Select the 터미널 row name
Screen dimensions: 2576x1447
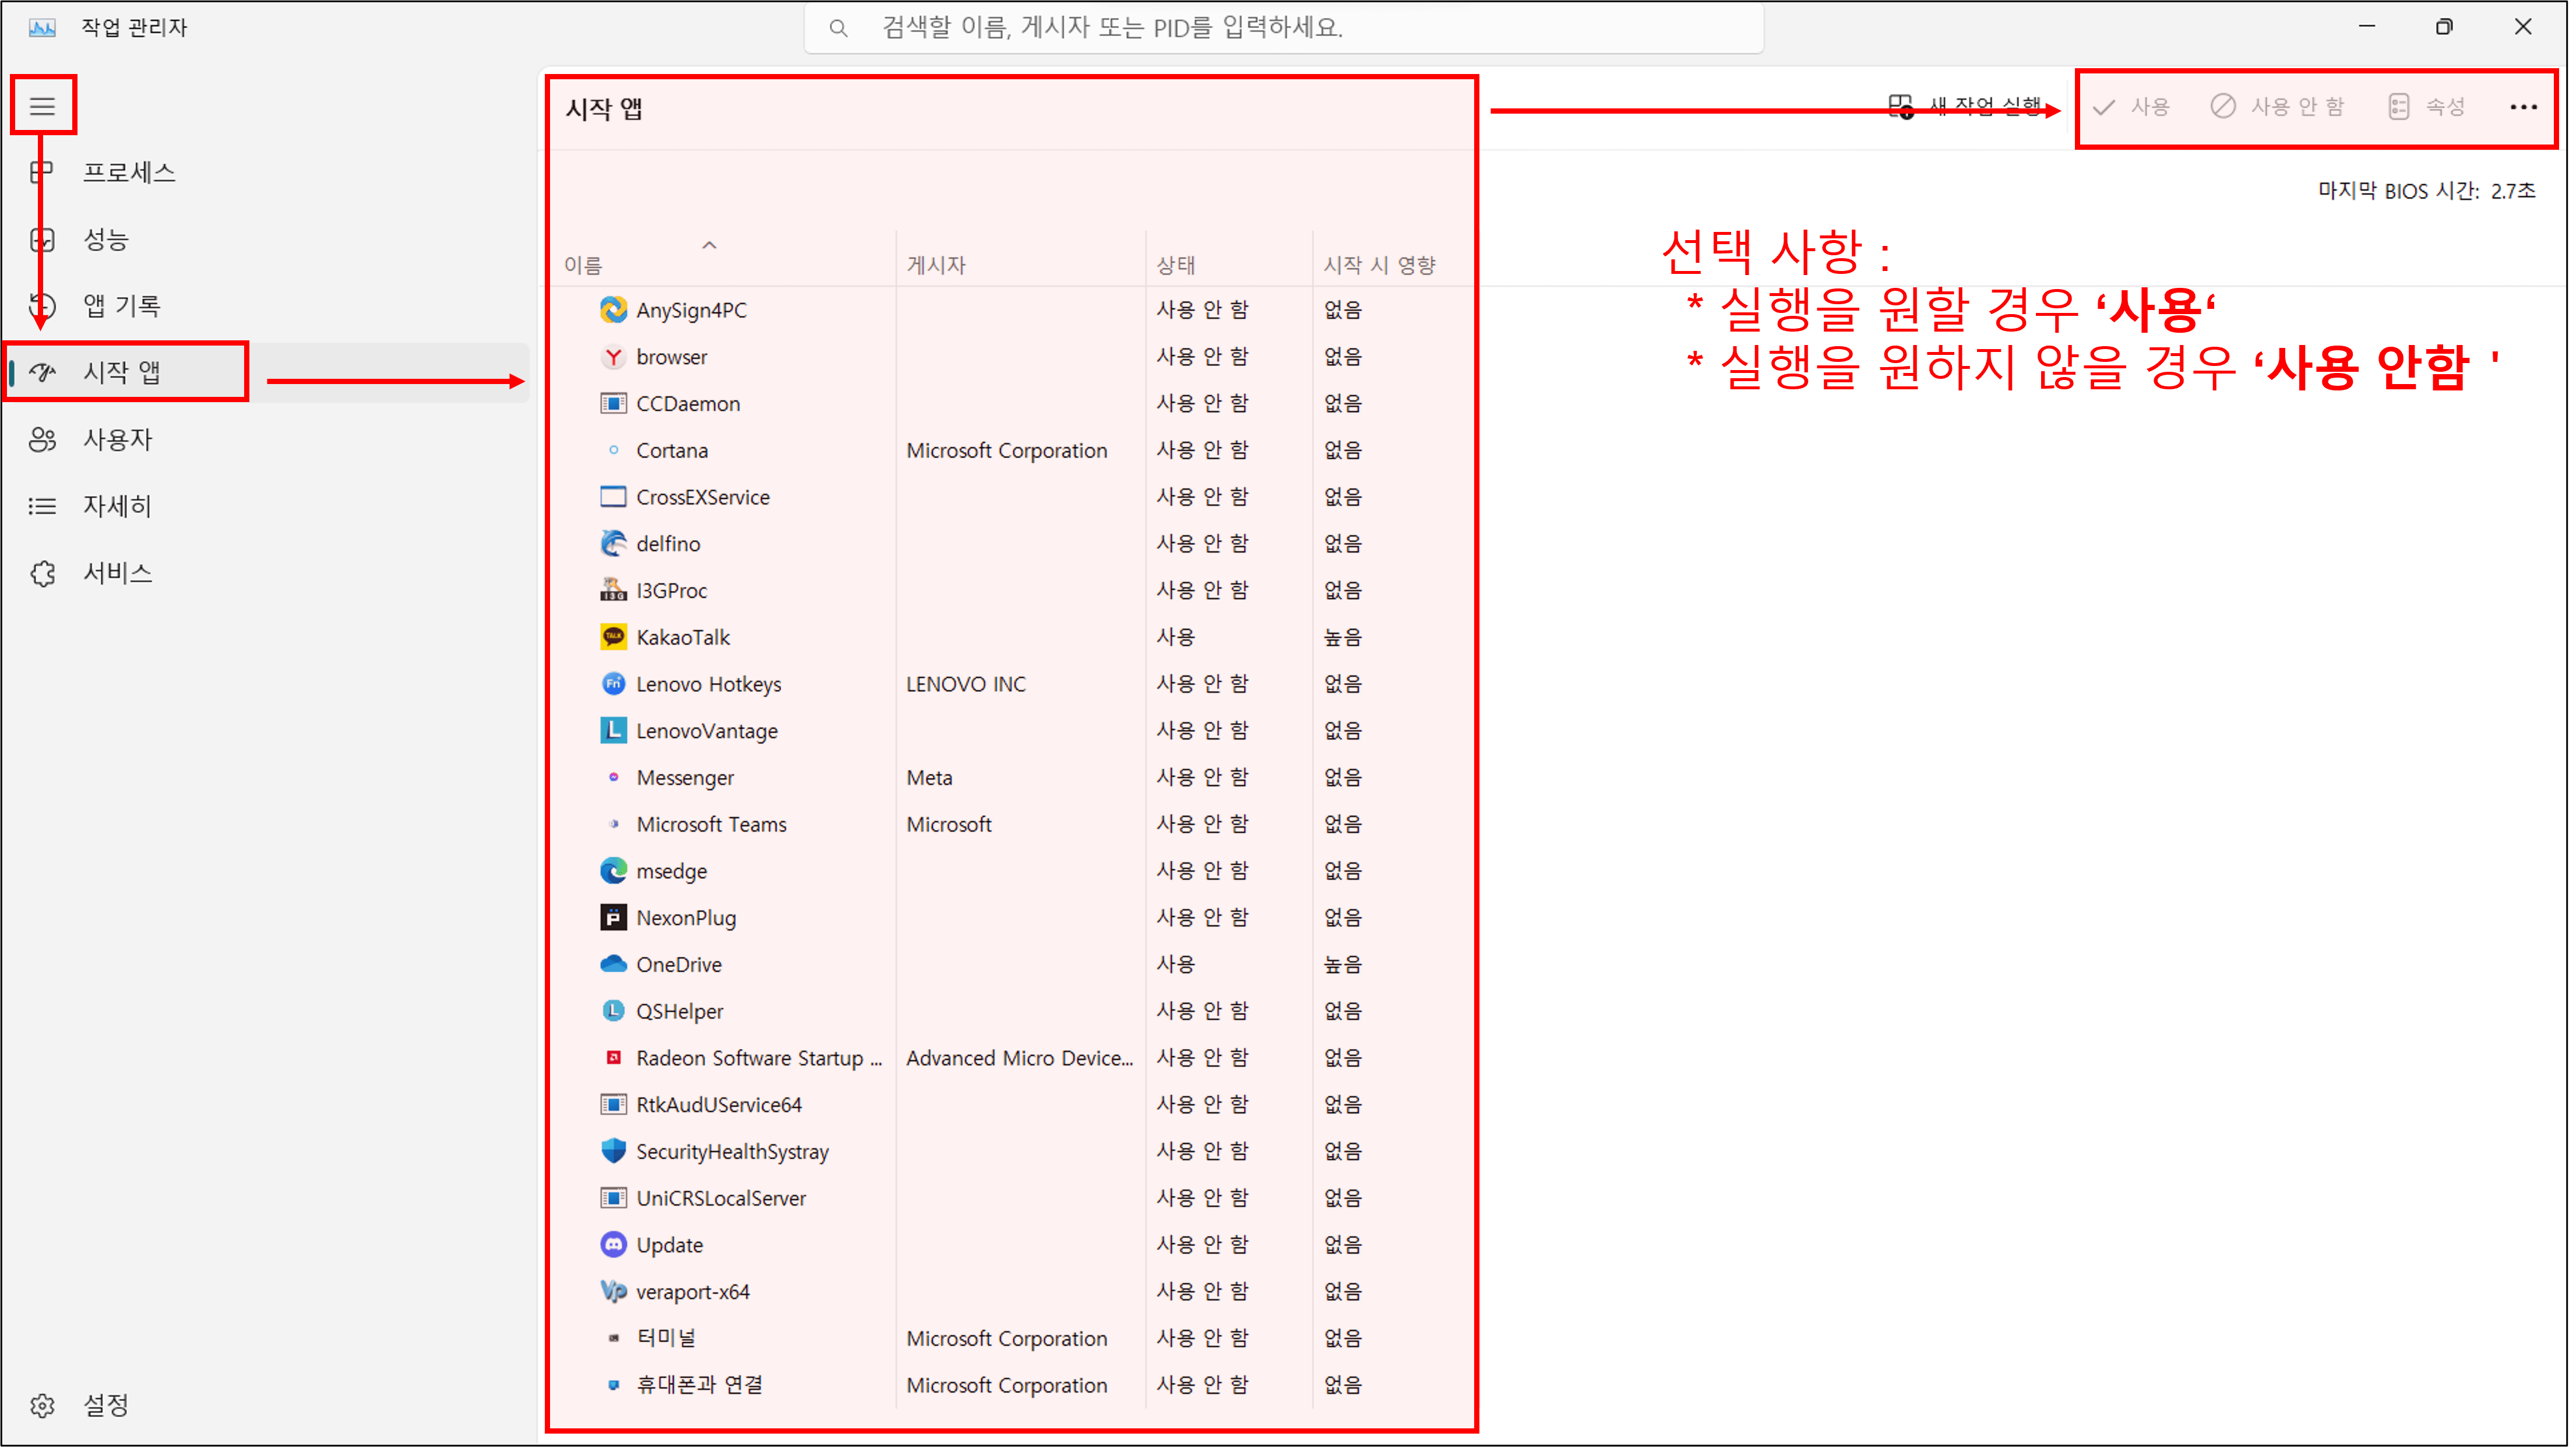[x=666, y=1338]
